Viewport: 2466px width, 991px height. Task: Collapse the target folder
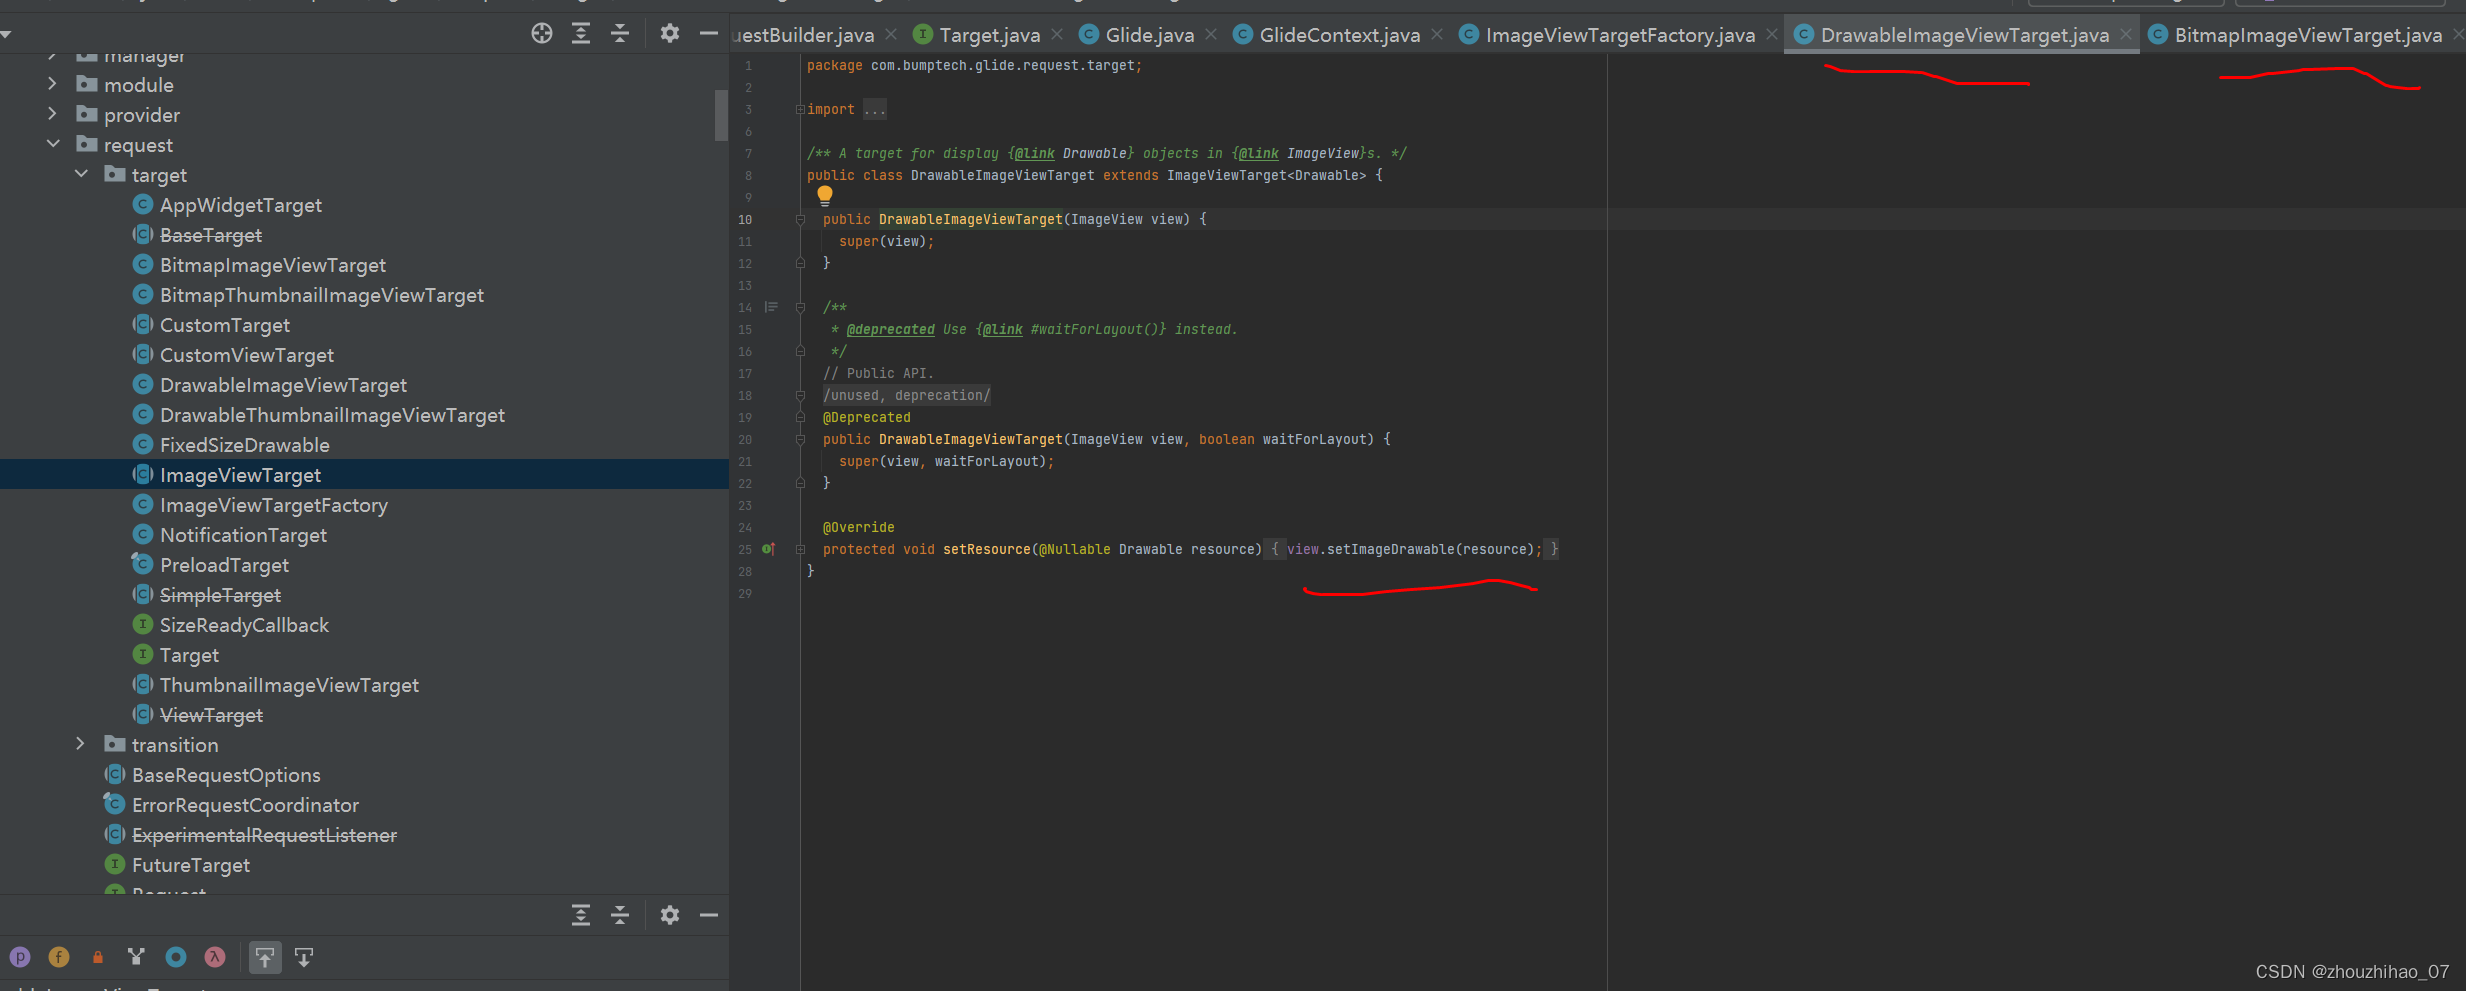(80, 175)
